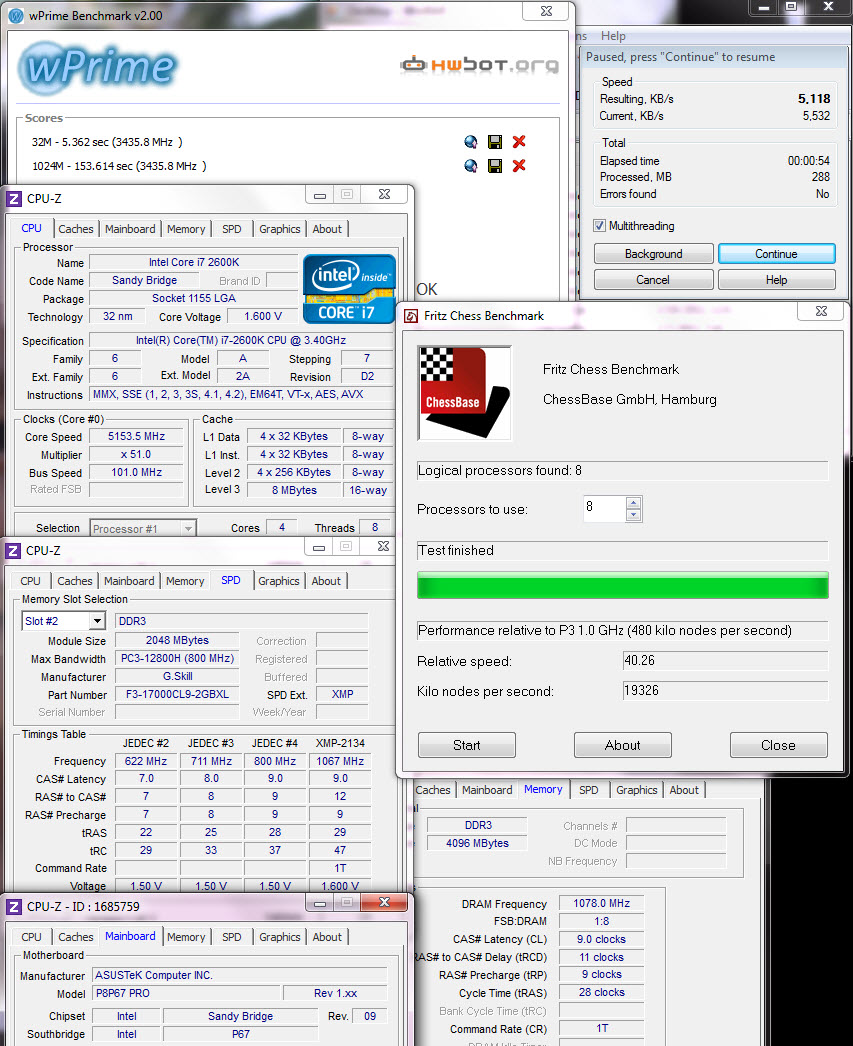Switch to CPU tab in the SPD CPU-Z window
Screen dimensions: 853x1046
pyautogui.click(x=30, y=581)
